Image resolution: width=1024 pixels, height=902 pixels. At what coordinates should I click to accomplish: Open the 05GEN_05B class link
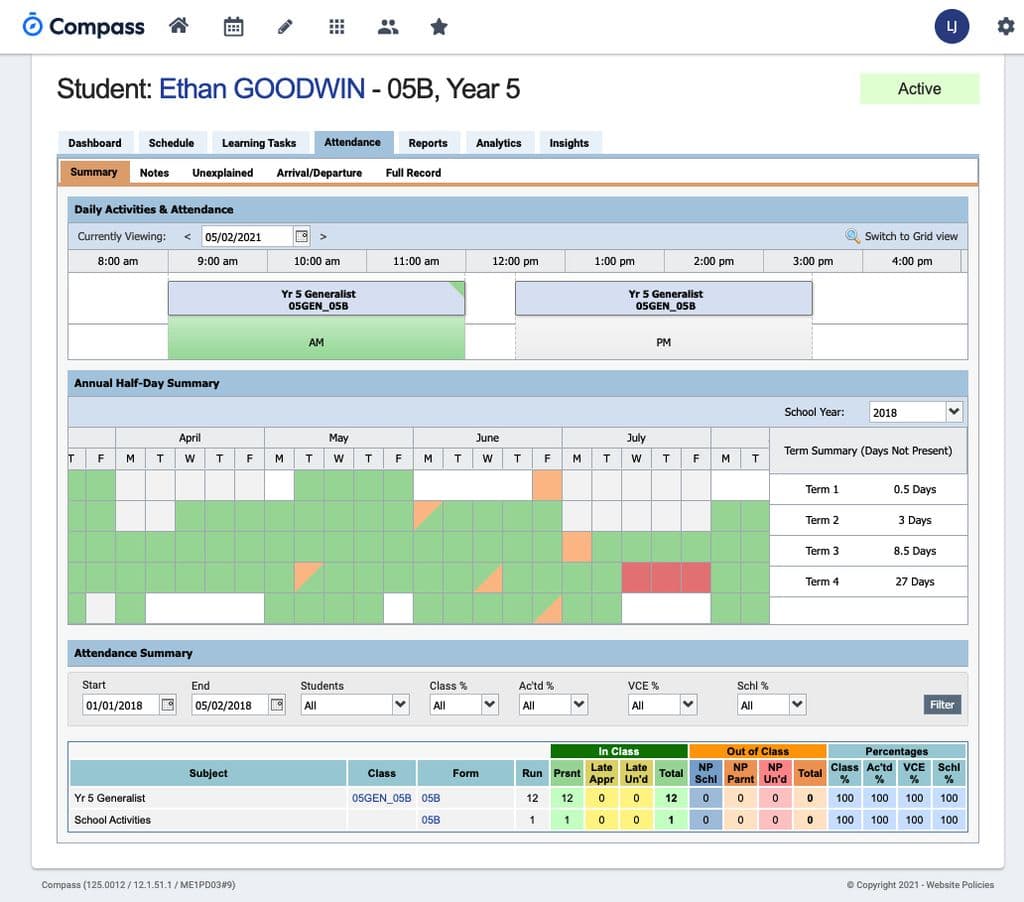pyautogui.click(x=381, y=797)
